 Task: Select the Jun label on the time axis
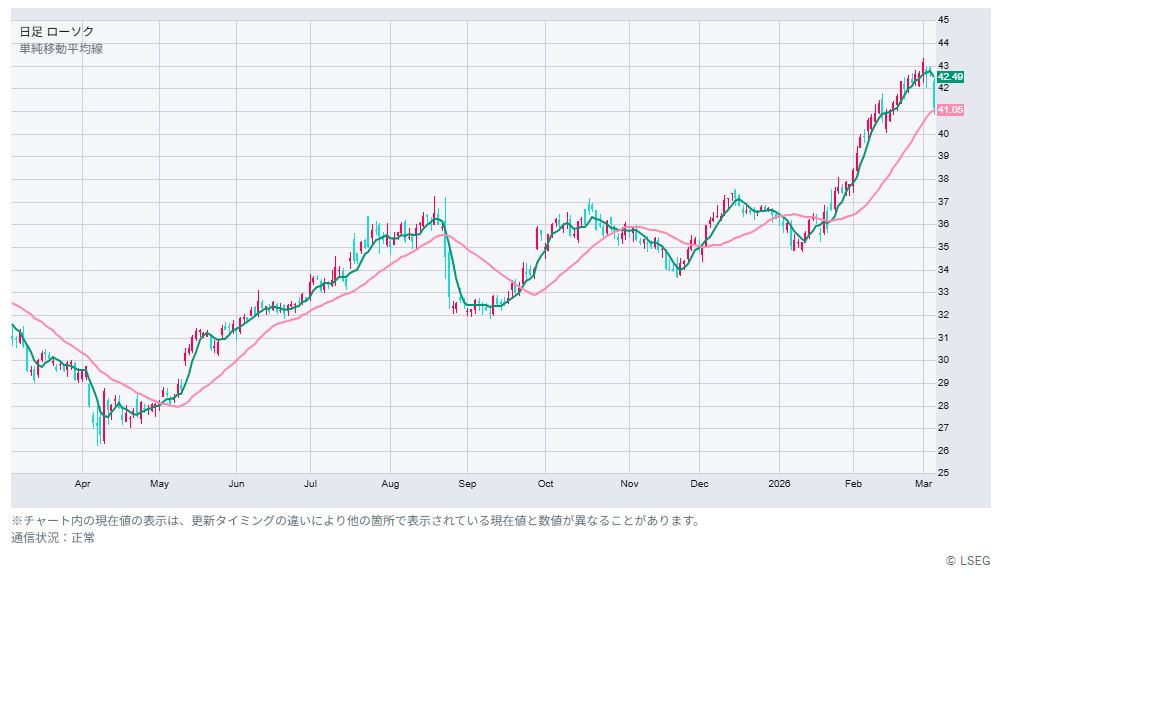[236, 484]
